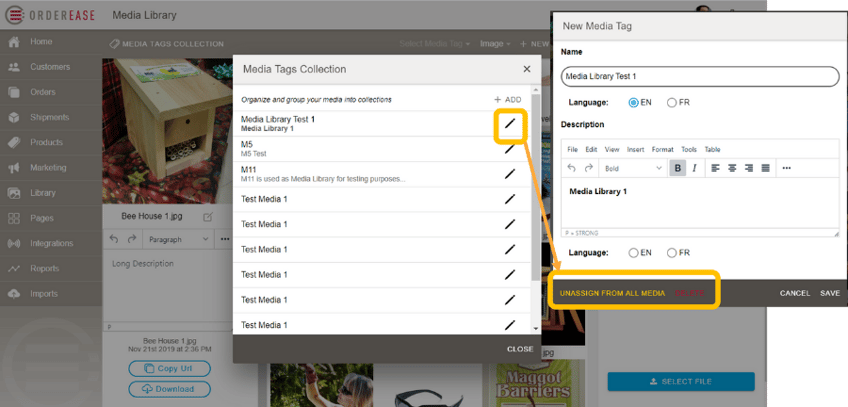Image resolution: width=848 pixels, height=407 pixels.
Task: Edit the Media Library Test 1 tag
Action: click(510, 123)
